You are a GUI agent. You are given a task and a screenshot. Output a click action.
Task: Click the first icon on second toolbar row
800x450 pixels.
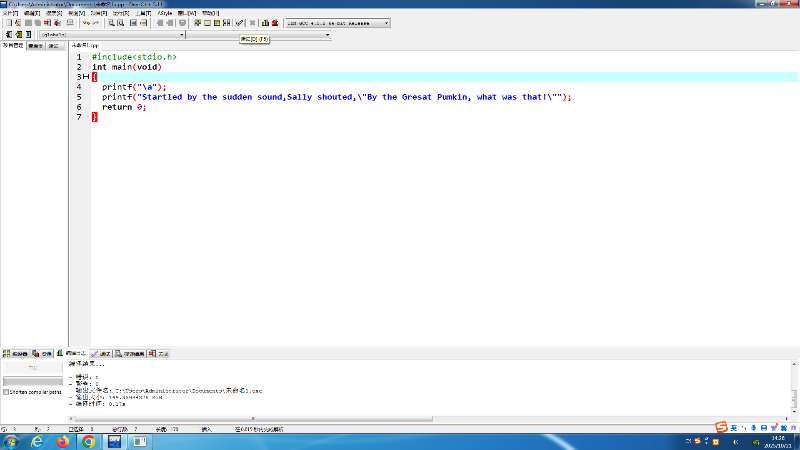pyautogui.click(x=9, y=34)
